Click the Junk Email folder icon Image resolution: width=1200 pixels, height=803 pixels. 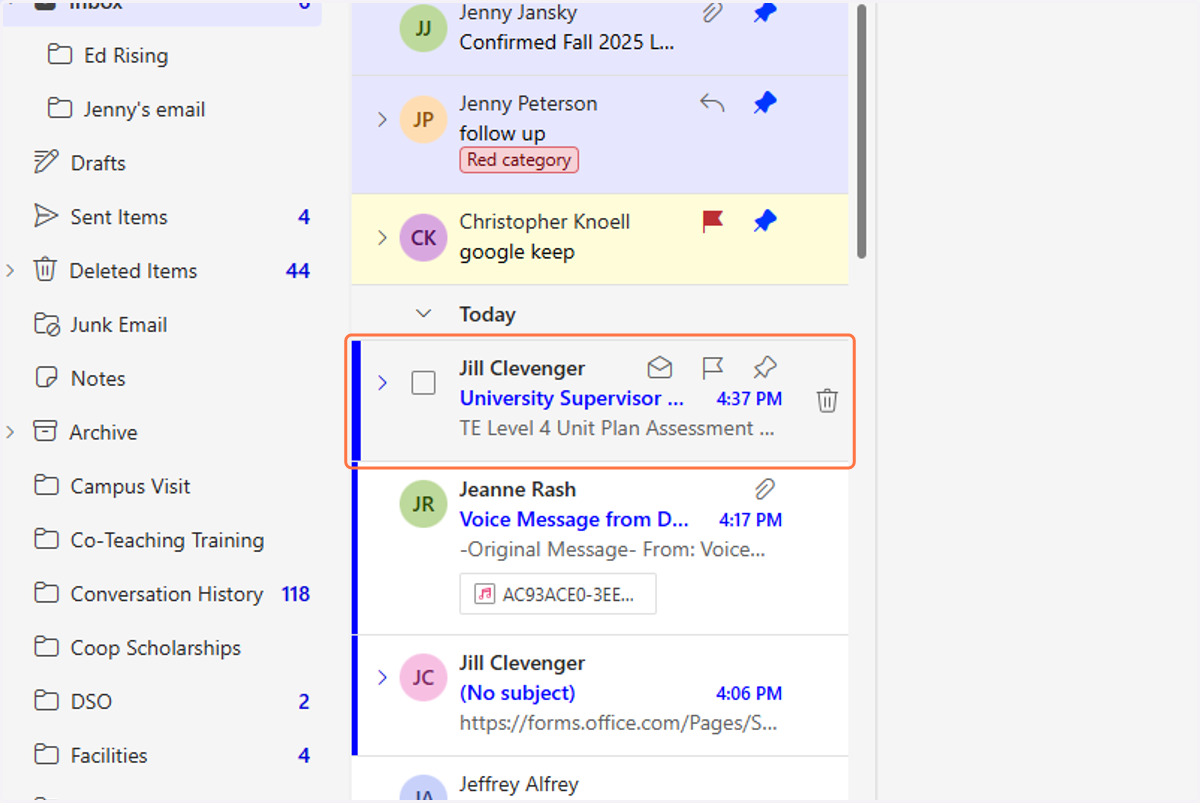point(46,324)
